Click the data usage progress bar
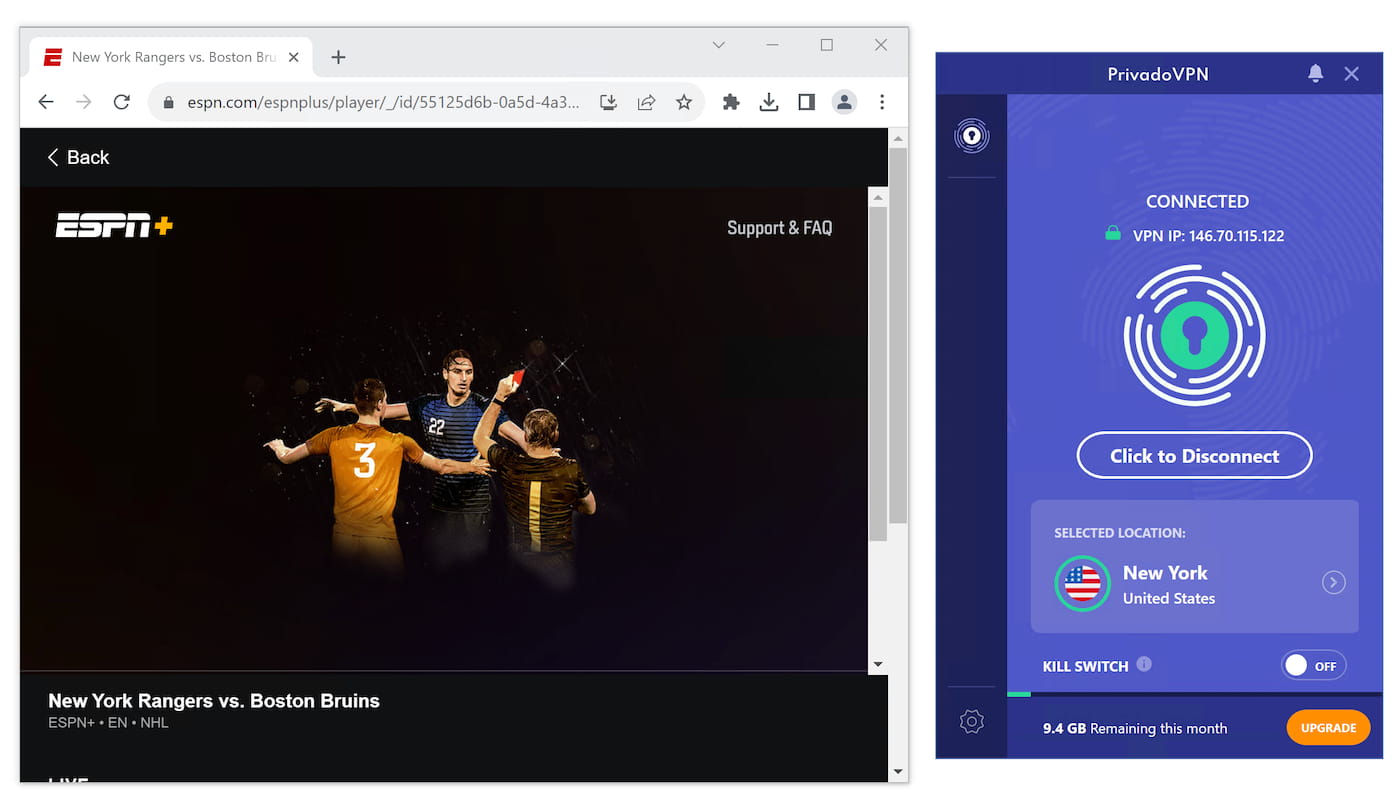The width and height of the screenshot is (1400, 804). pos(1195,694)
